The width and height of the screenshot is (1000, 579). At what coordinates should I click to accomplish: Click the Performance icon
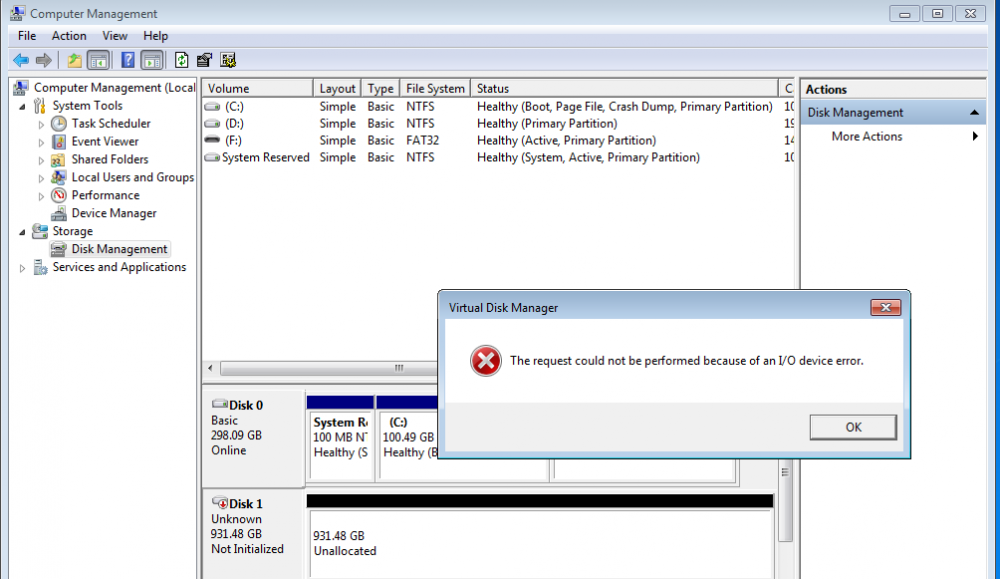[59, 195]
